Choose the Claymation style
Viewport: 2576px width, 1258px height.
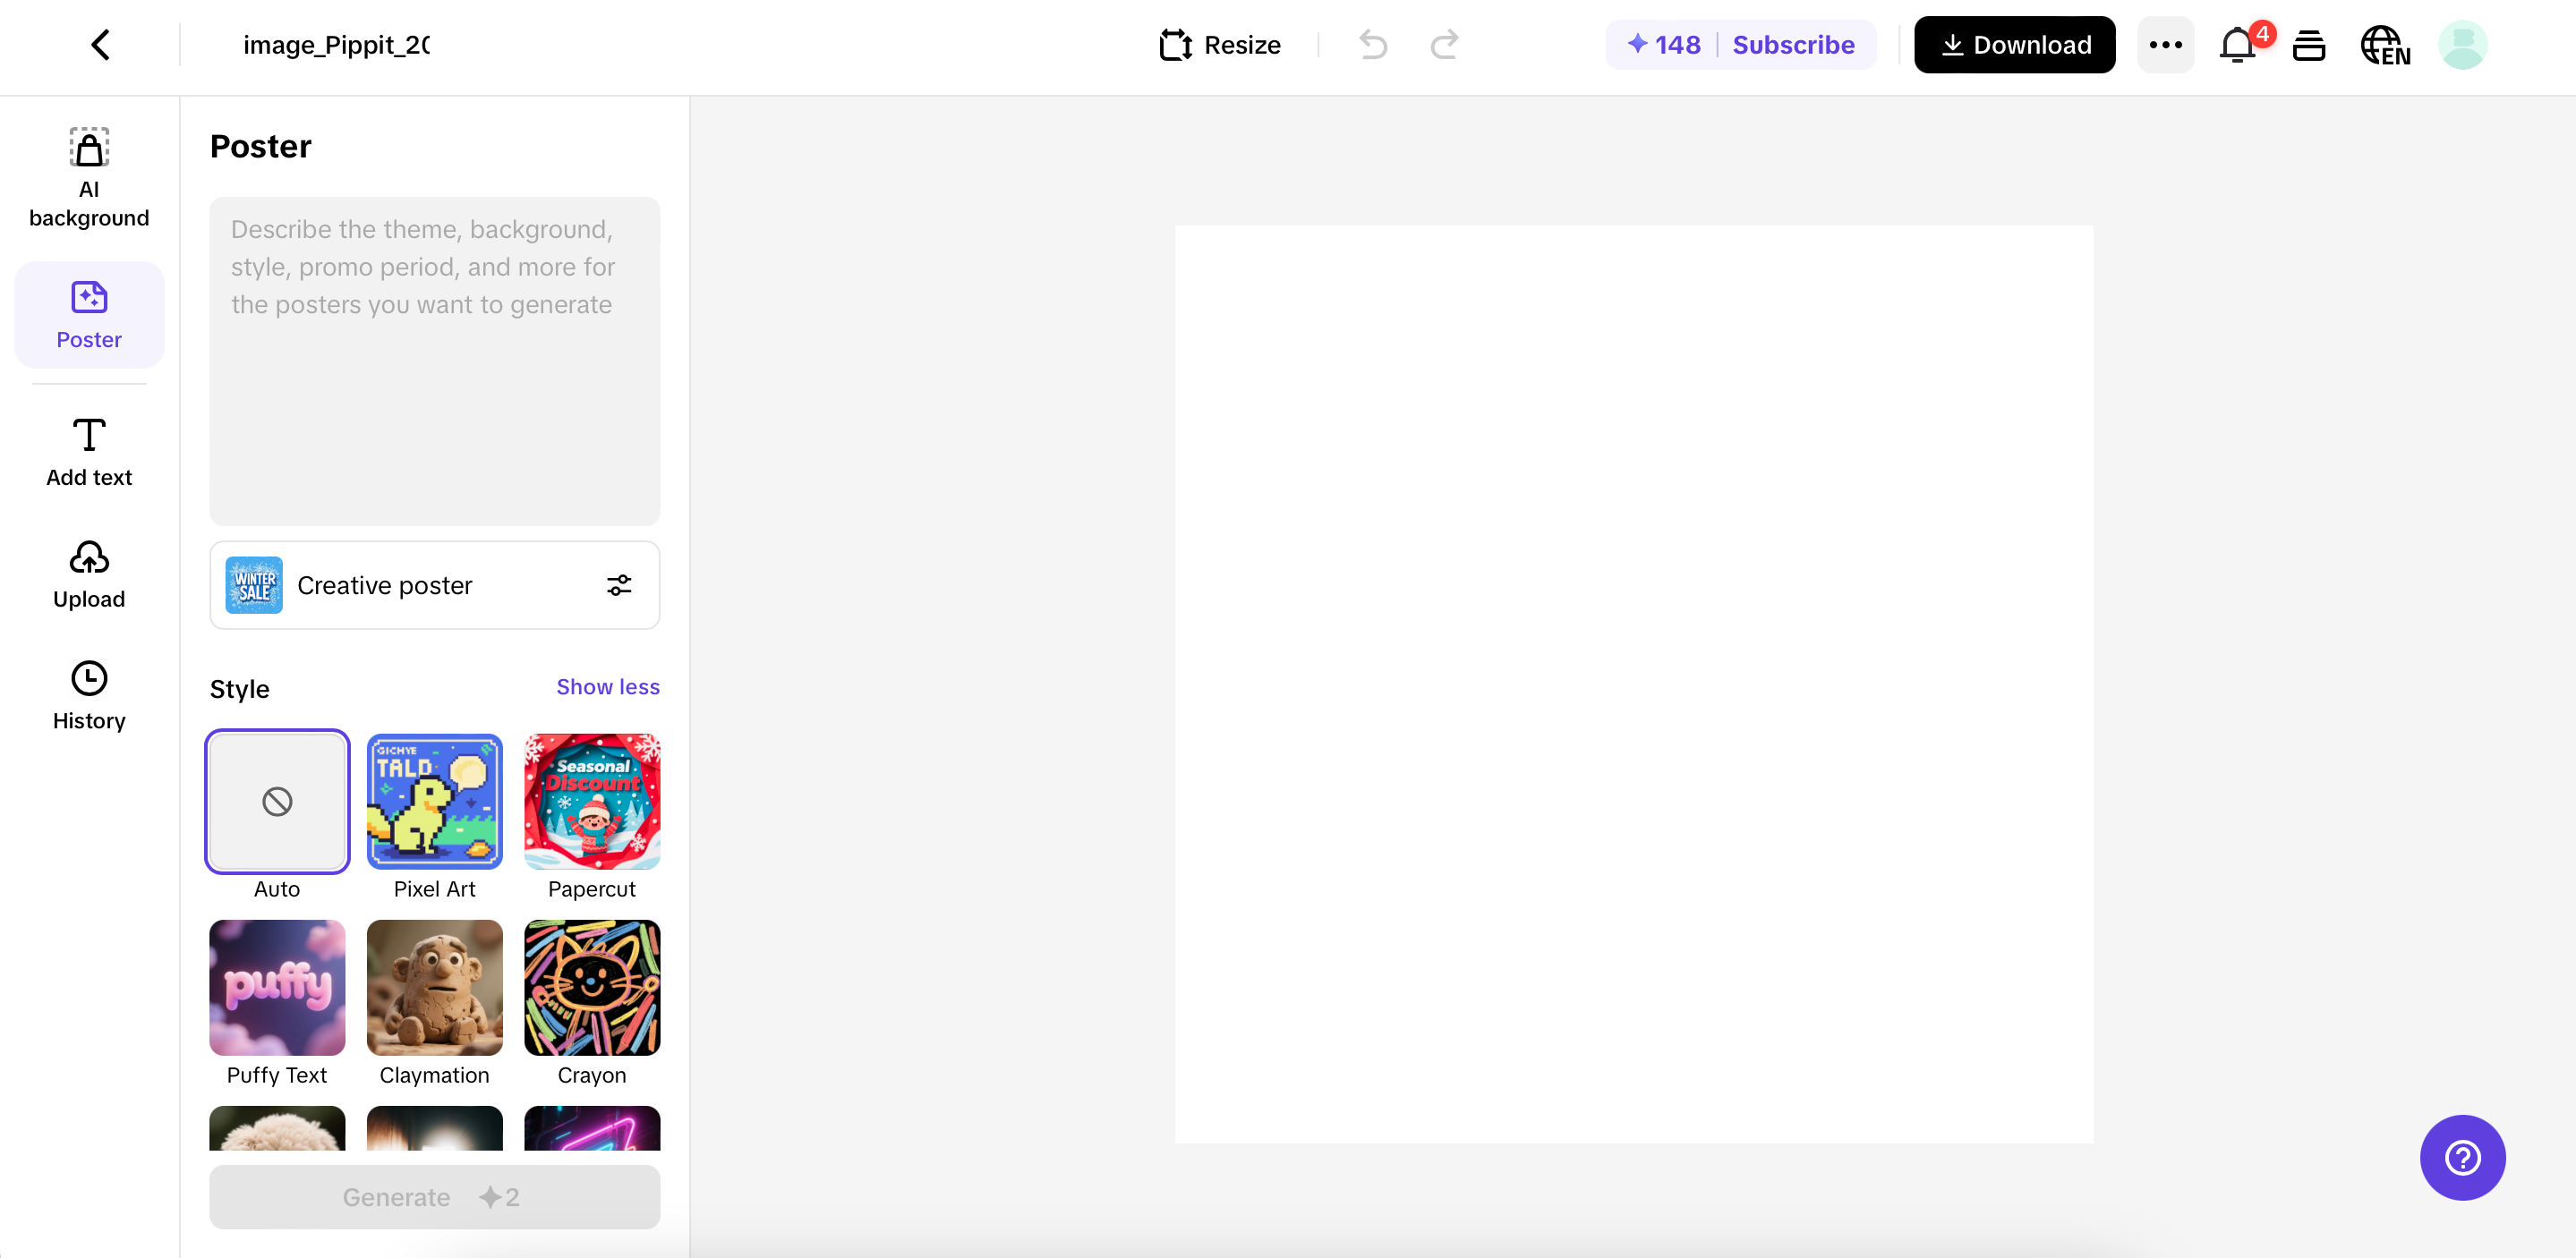(434, 988)
